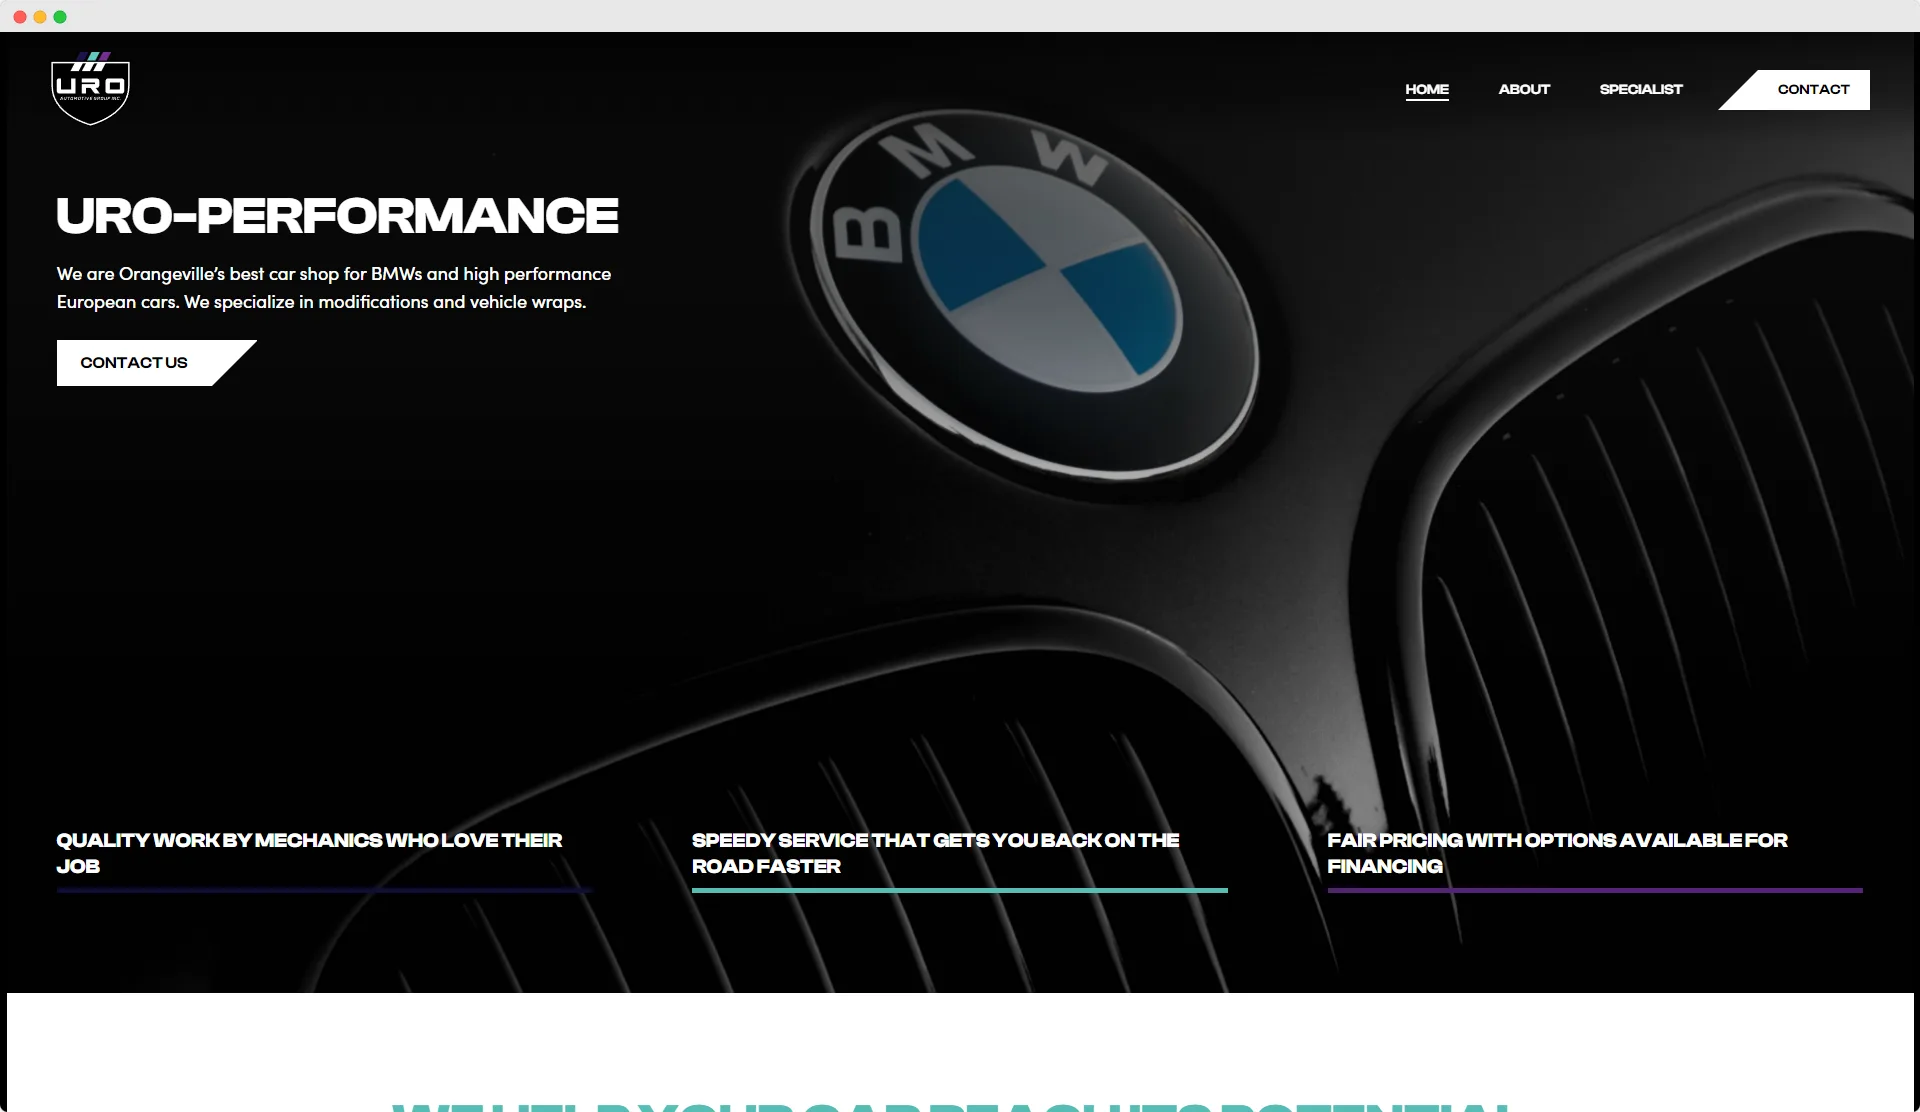Select the URO-PERFORMANCE heading
This screenshot has width=1920, height=1112.
tap(338, 216)
